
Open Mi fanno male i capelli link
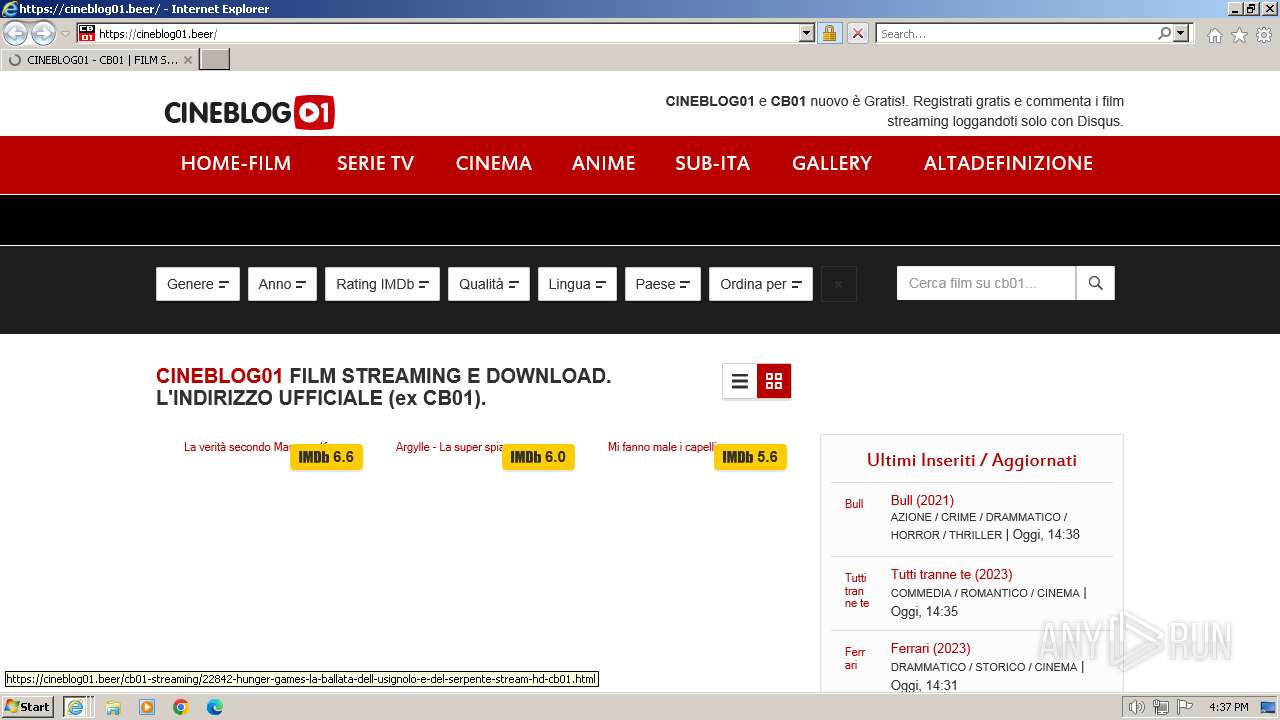coord(663,447)
